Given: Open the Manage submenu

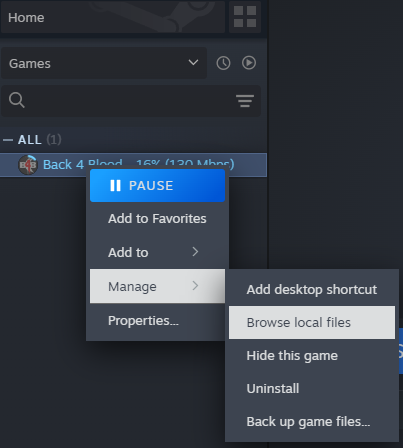Looking at the screenshot, I should (x=157, y=286).
